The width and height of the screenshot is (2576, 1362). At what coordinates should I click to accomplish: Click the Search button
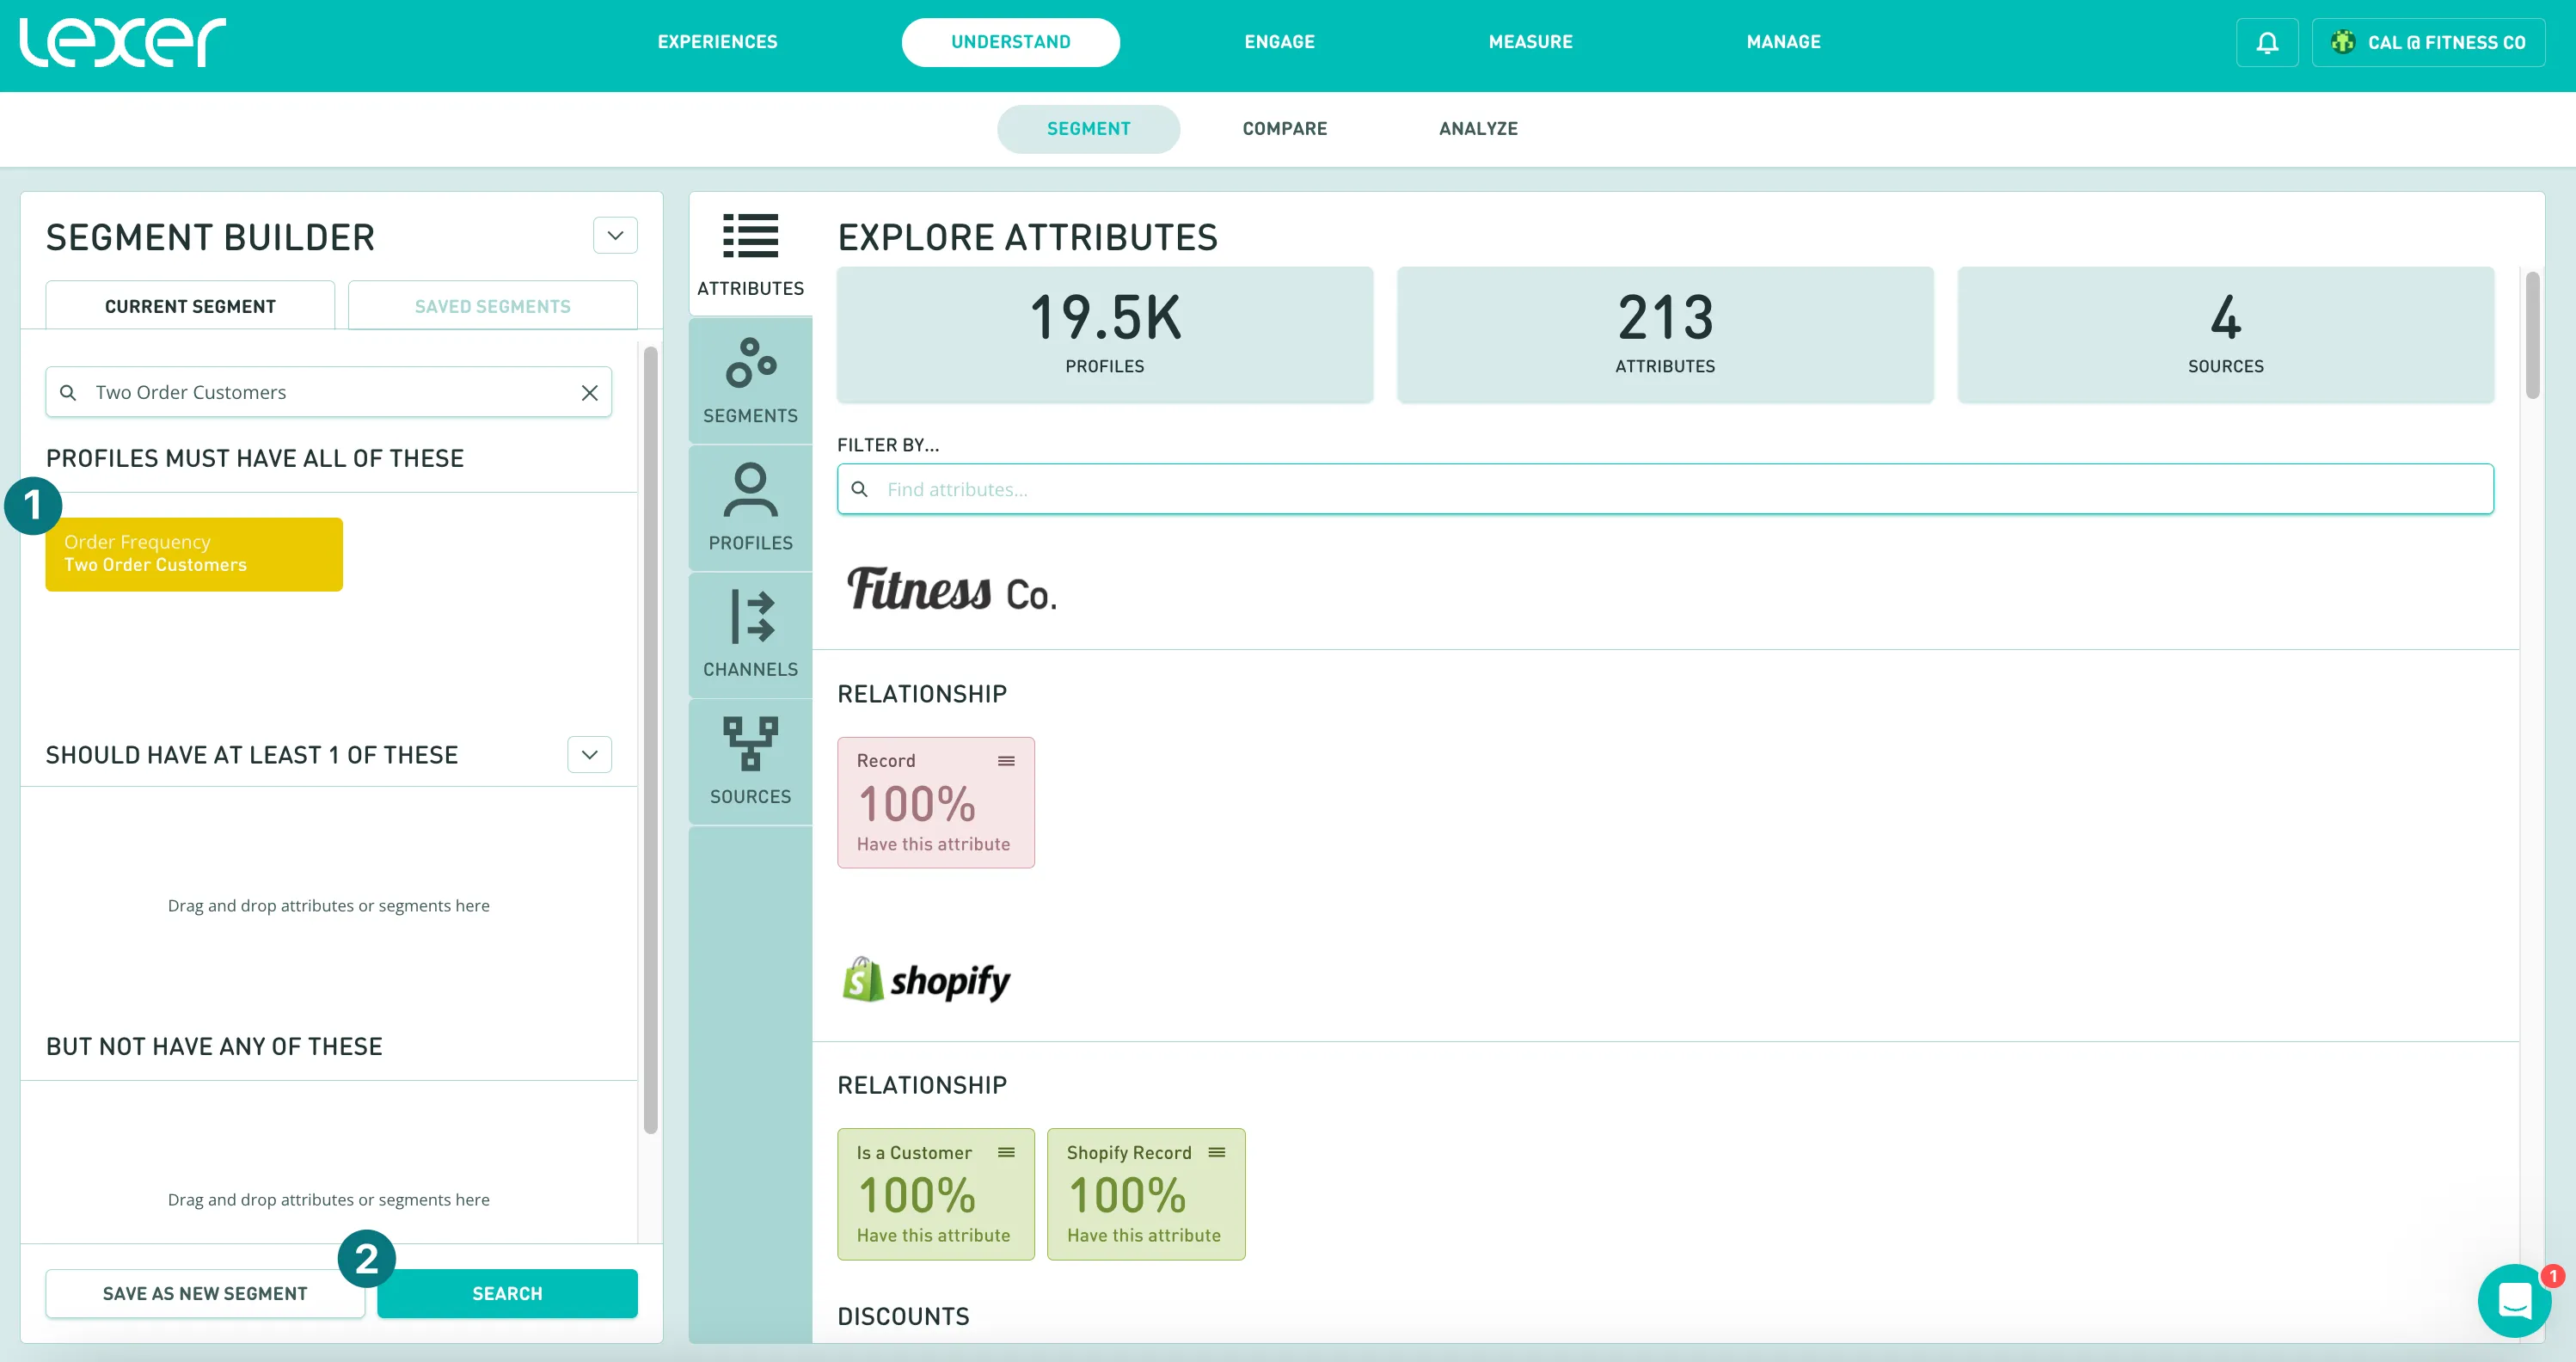tap(507, 1293)
